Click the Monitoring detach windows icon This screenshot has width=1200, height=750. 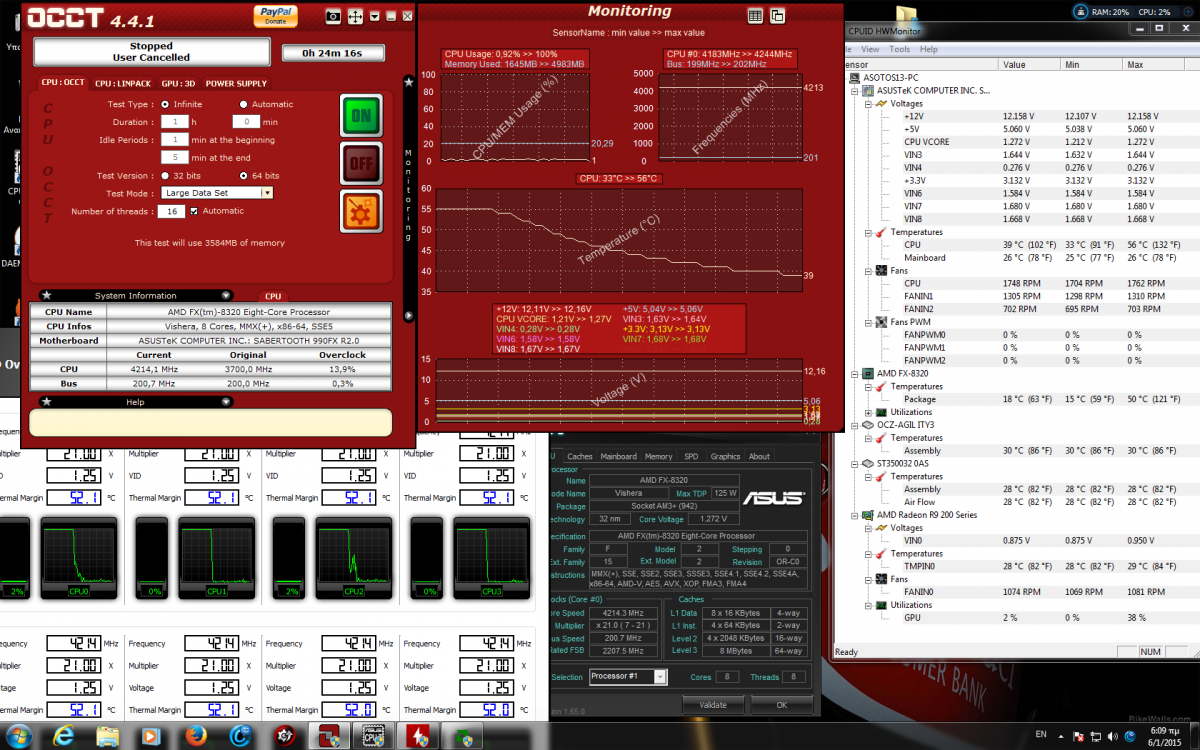click(x=777, y=15)
